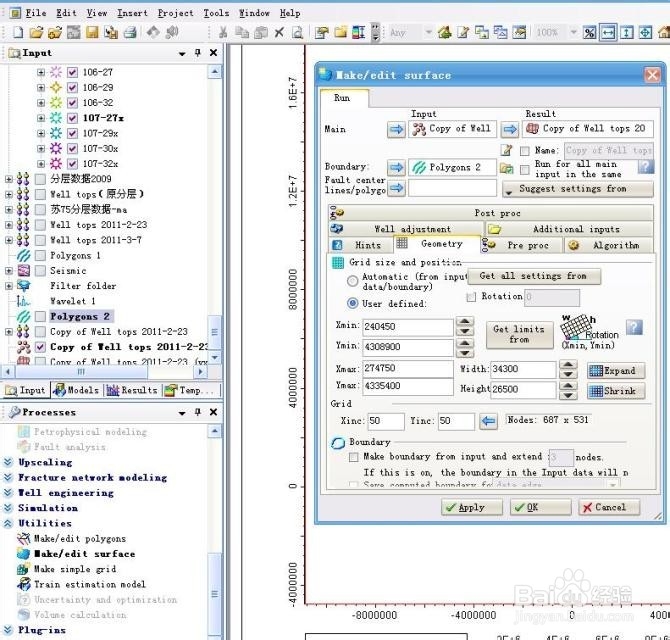Click the edit name pencil icon by Name
This screenshot has width=670, height=640.
[x=506, y=150]
